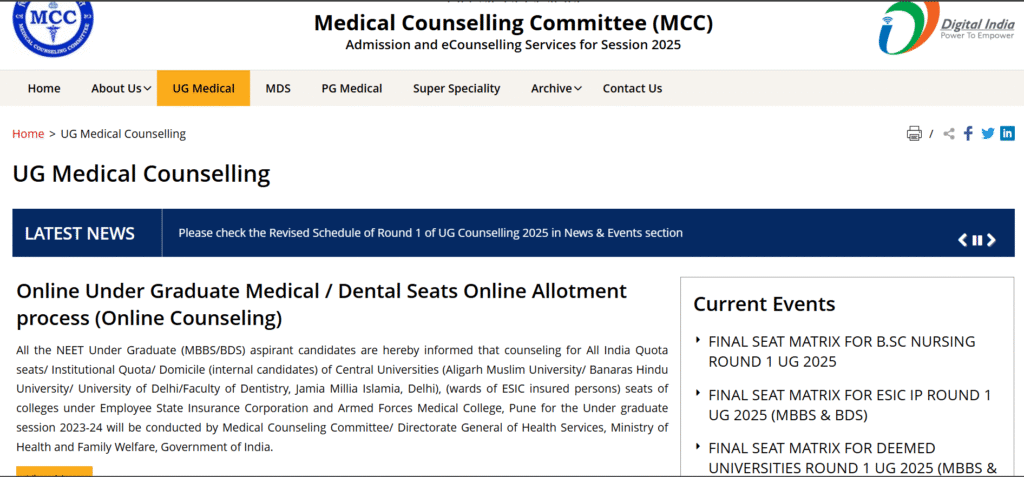The width and height of the screenshot is (1024, 477).
Task: Go to the PG Medical menu item
Action: [351, 88]
